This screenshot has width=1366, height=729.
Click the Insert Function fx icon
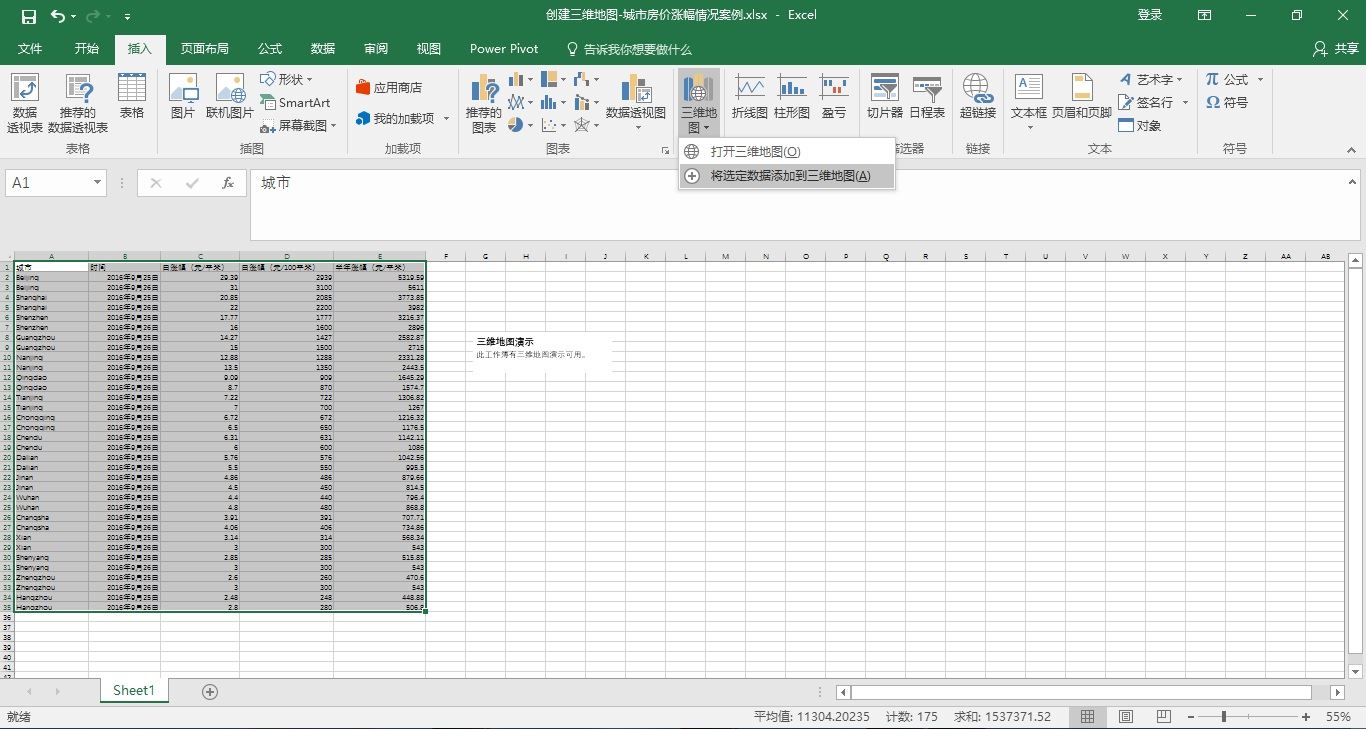(x=228, y=183)
